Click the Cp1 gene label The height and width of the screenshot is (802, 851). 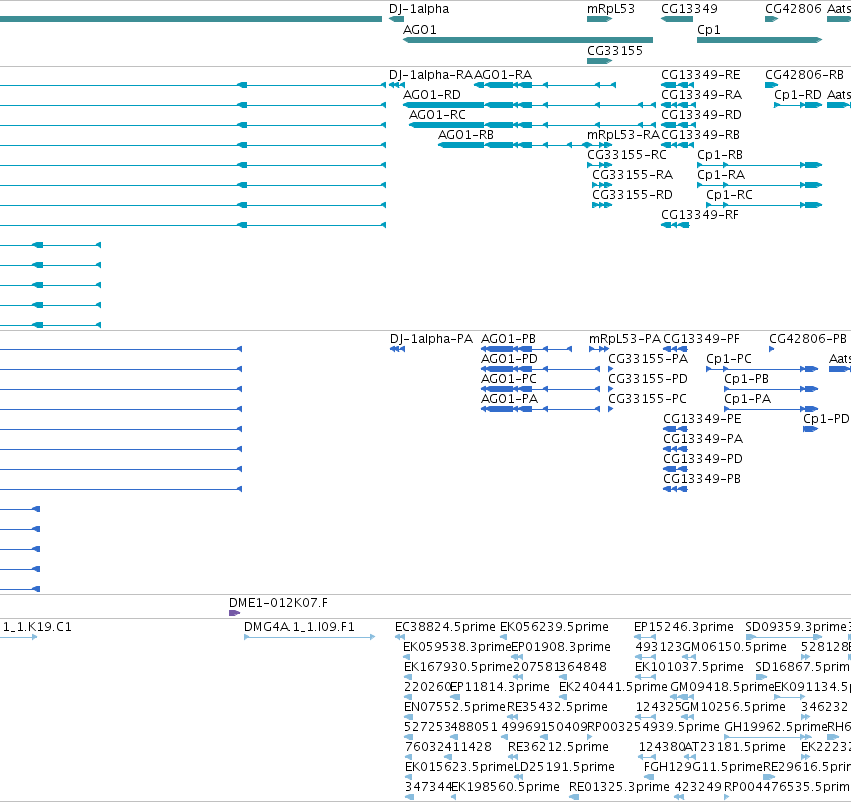click(708, 30)
